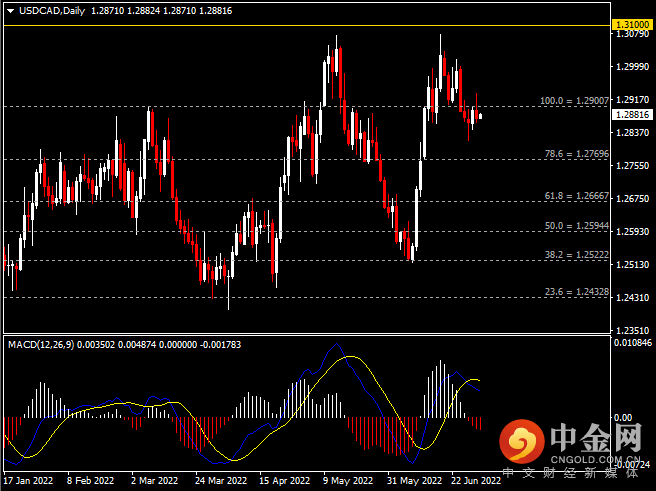Click the 0.010846 MACD scale value

pyautogui.click(x=631, y=343)
